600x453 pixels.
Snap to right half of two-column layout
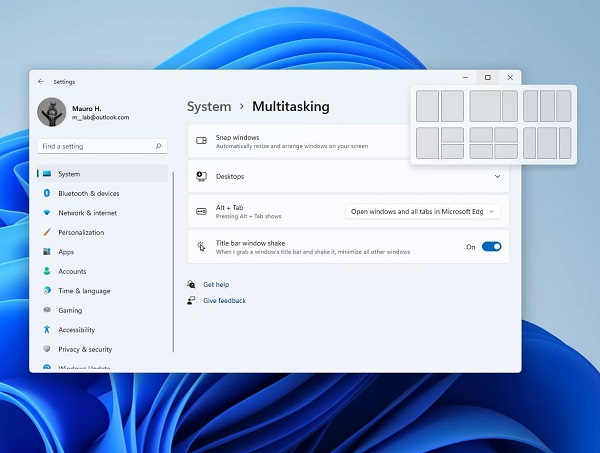click(452, 106)
